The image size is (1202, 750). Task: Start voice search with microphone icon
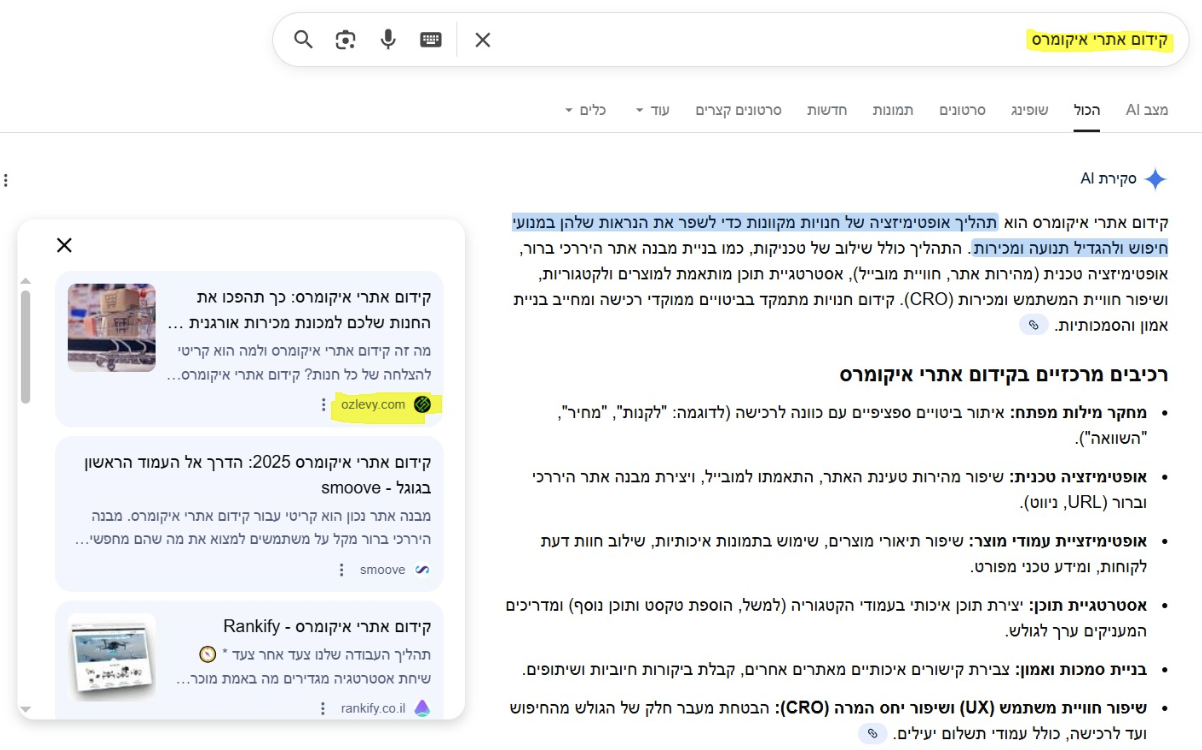tap(388, 39)
